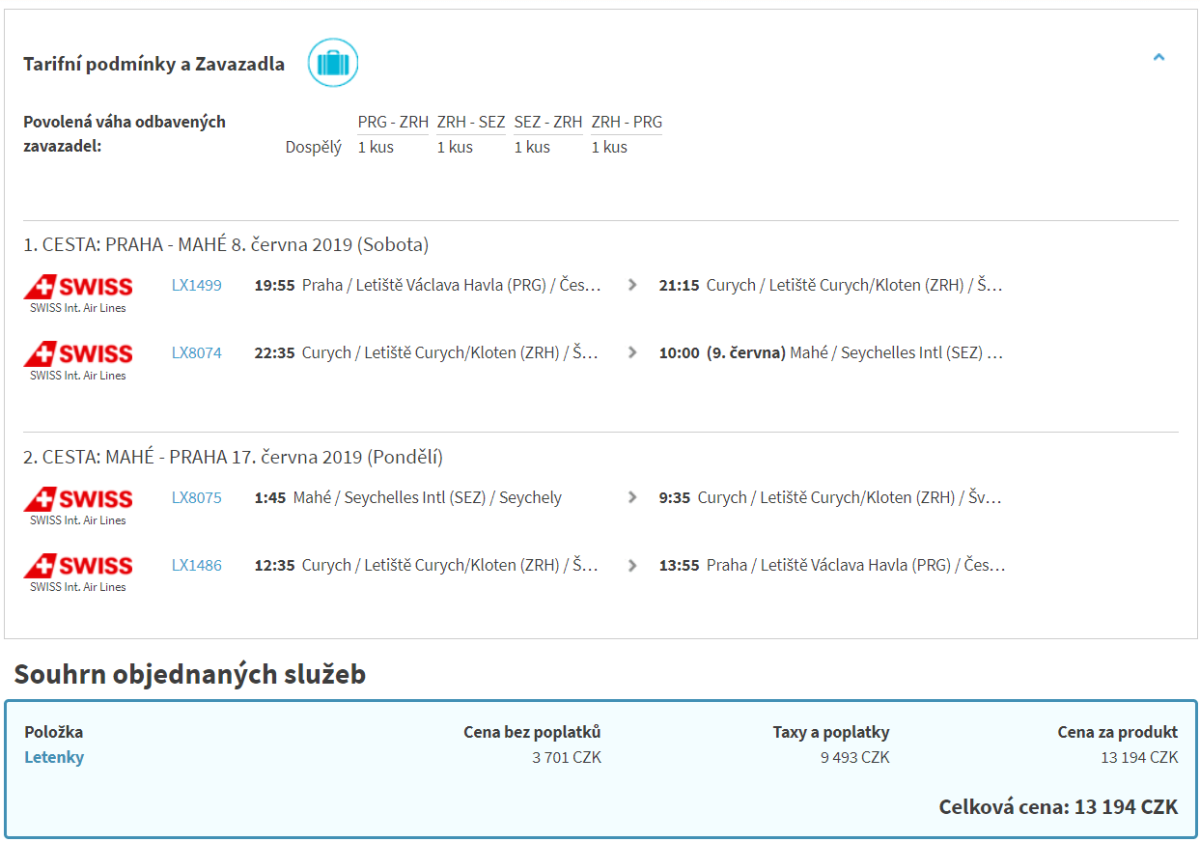Click the blue suitcase baggage icon
1200x842 pixels.
pyautogui.click(x=332, y=63)
